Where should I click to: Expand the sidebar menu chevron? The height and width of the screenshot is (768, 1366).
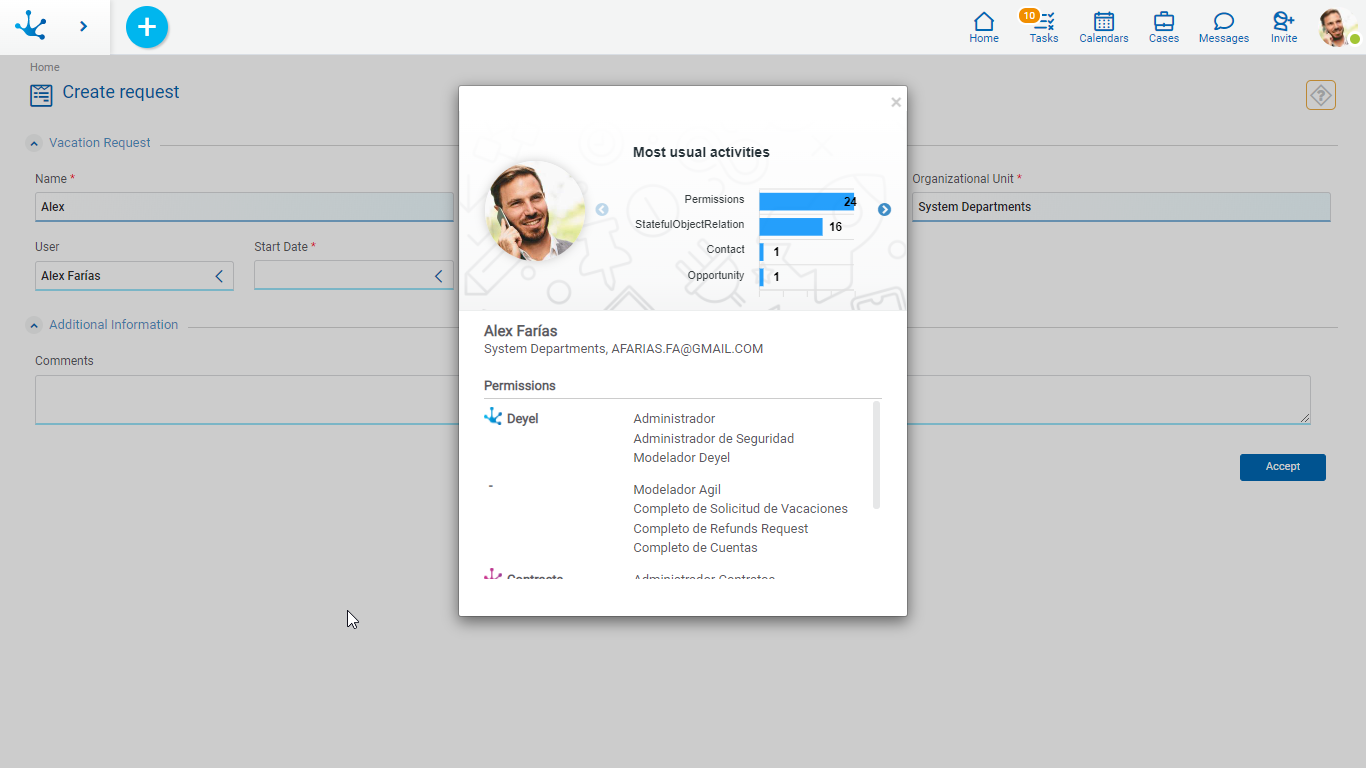point(83,26)
